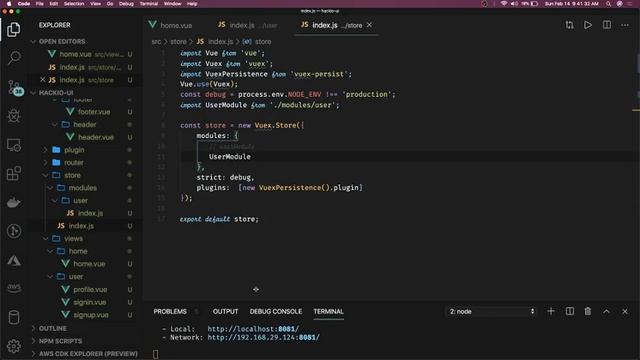
Task: Run the file with the play icon
Action: (588, 25)
